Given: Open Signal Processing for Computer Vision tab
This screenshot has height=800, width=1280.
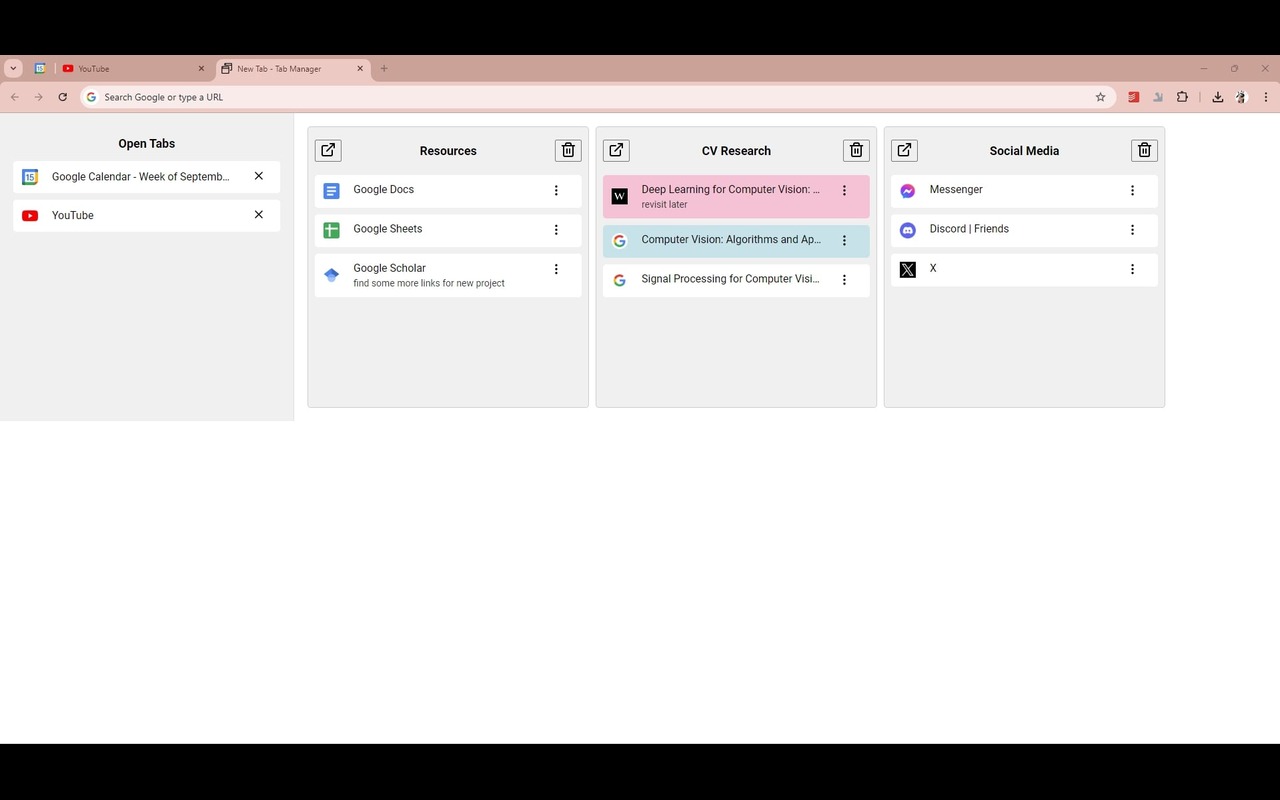Looking at the screenshot, I should pos(736,280).
